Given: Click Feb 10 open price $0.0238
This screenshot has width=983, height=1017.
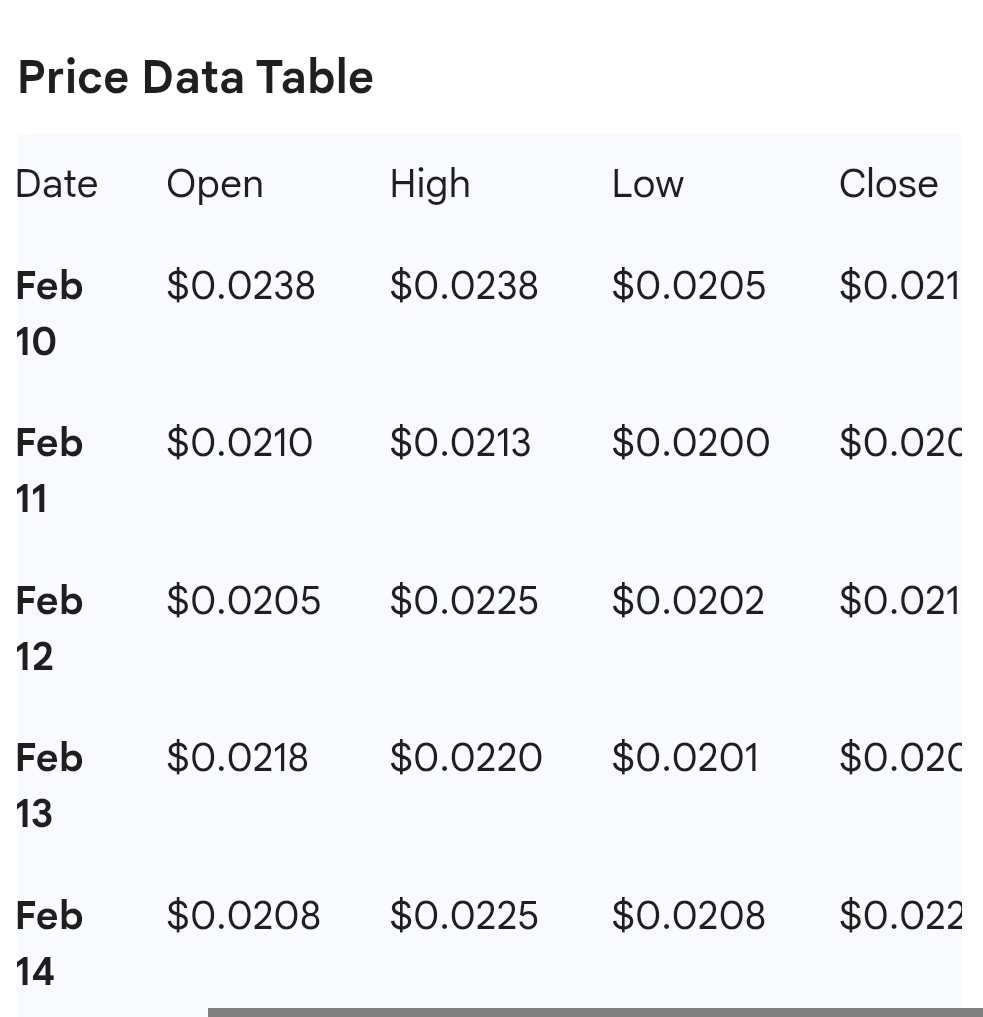Looking at the screenshot, I should coord(241,286).
